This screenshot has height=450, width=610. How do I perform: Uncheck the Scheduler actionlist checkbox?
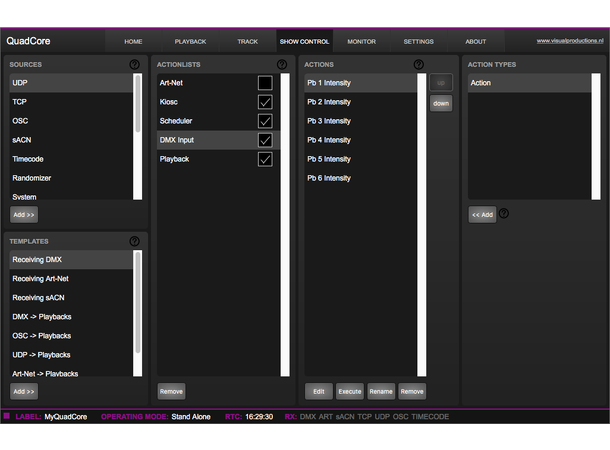tap(265, 121)
